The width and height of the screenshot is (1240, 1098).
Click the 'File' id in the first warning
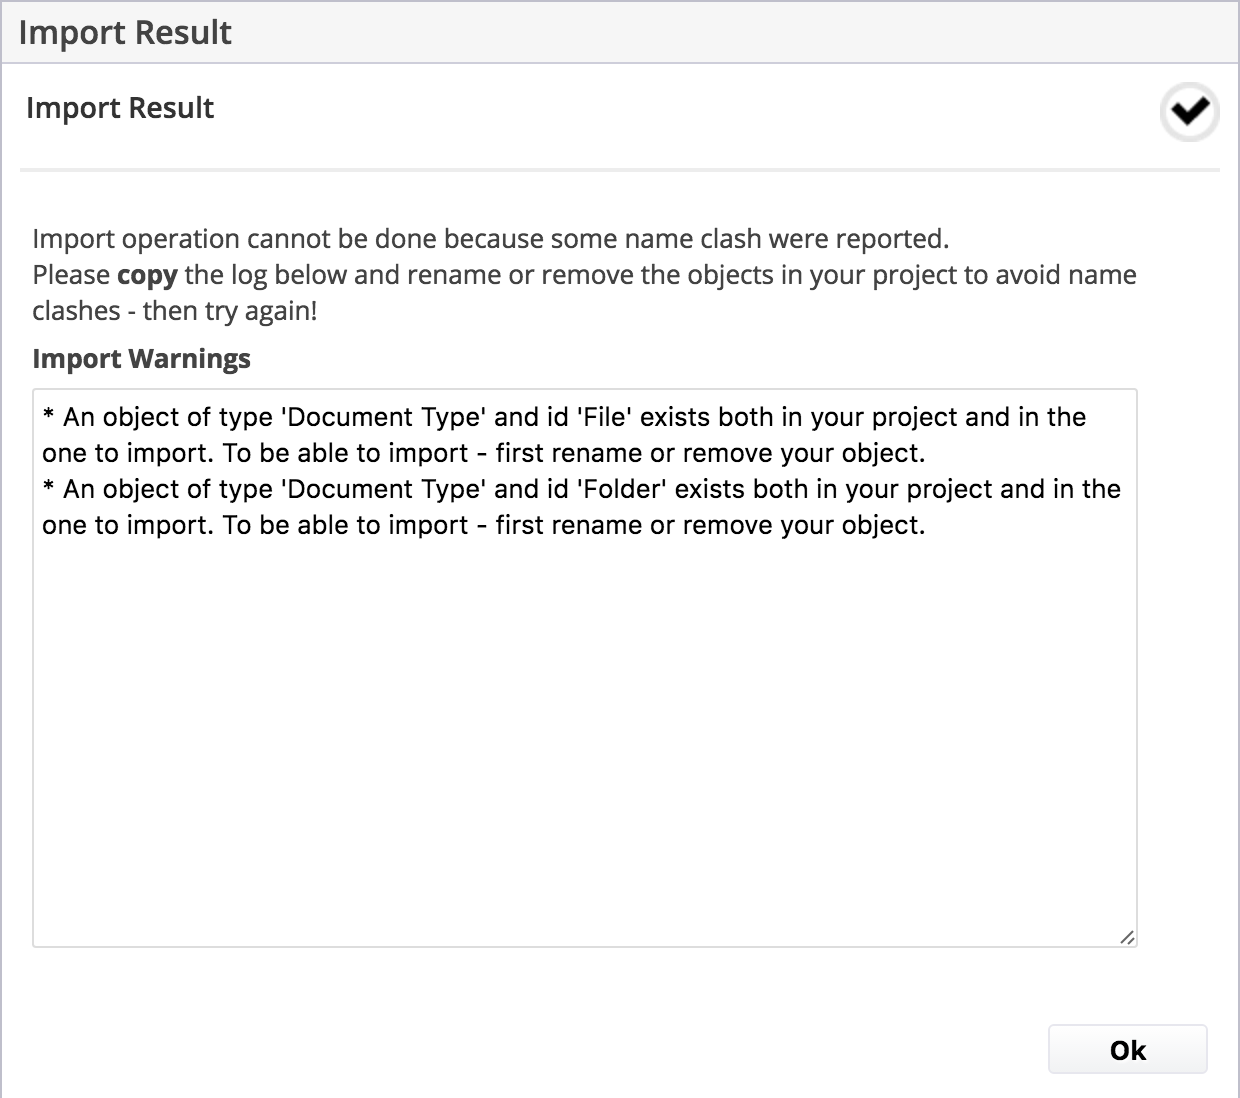tap(605, 417)
